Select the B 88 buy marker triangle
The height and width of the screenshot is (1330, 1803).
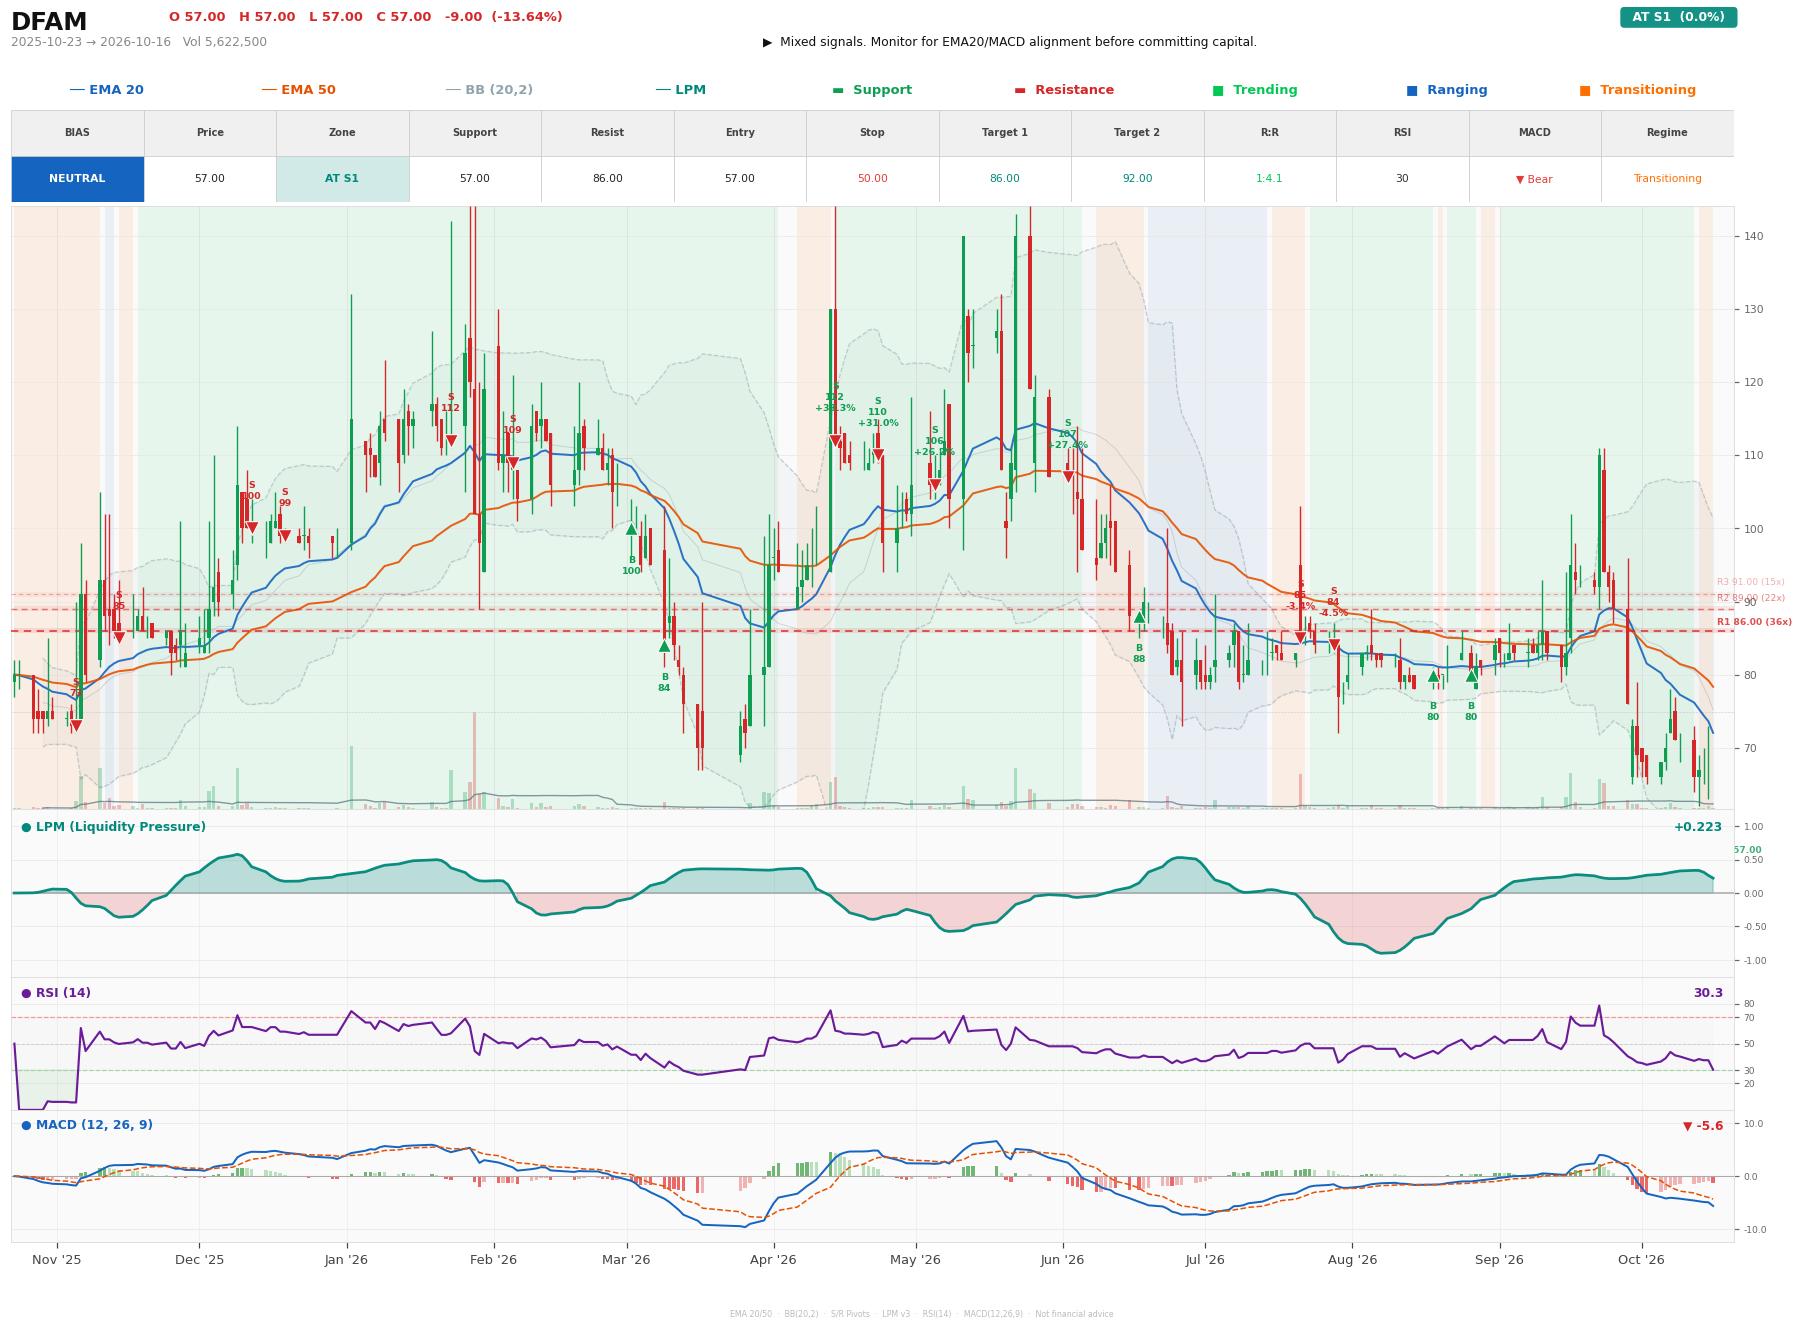coord(1139,617)
